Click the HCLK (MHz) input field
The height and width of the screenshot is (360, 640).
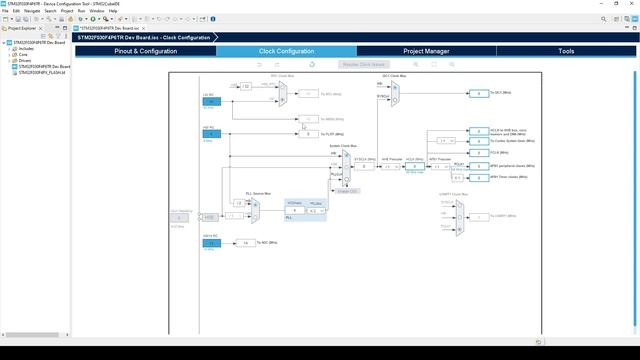click(x=415, y=166)
